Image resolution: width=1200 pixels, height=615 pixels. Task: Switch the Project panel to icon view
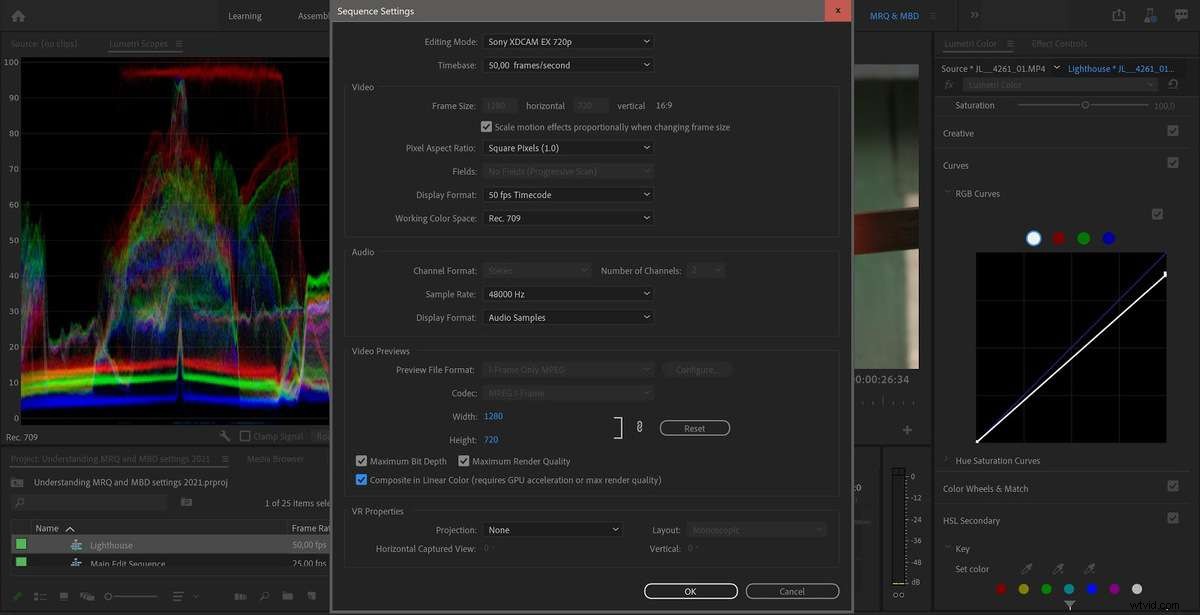(x=64, y=595)
